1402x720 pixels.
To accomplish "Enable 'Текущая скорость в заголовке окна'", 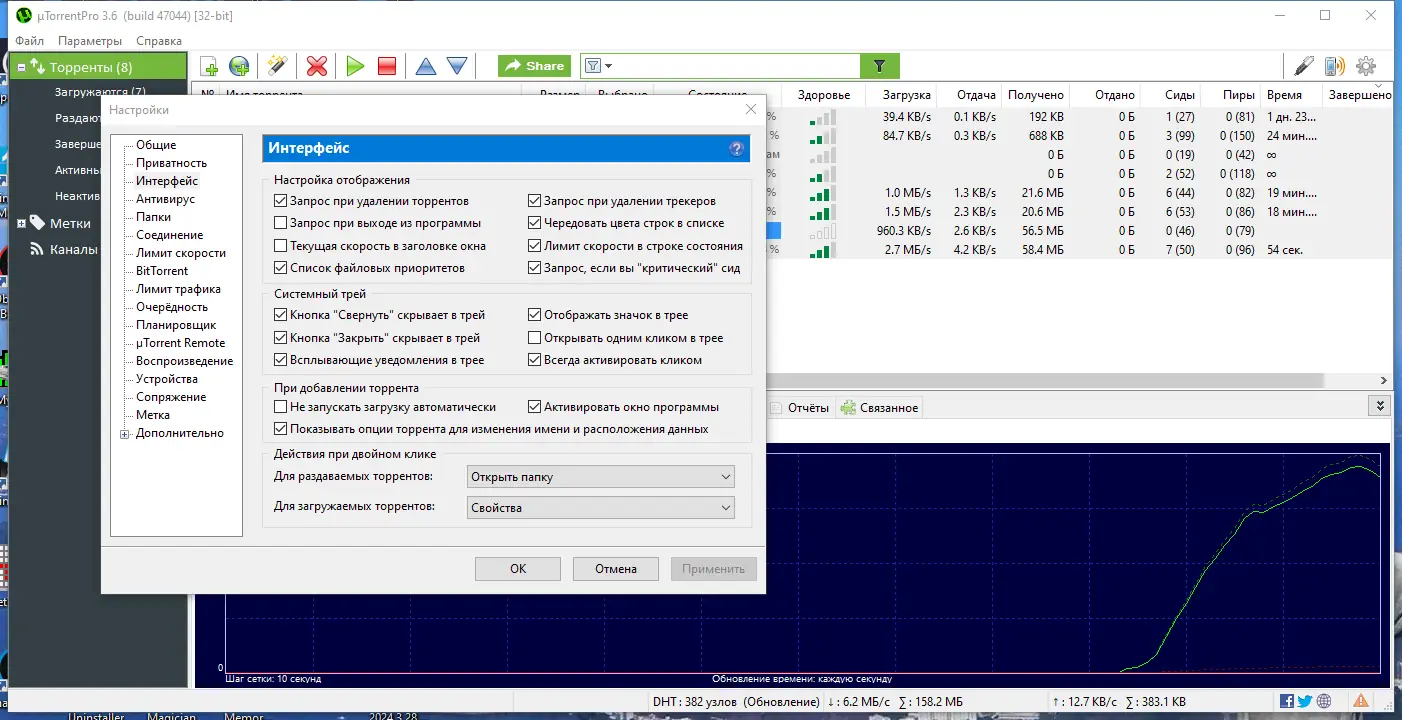I will coord(281,245).
